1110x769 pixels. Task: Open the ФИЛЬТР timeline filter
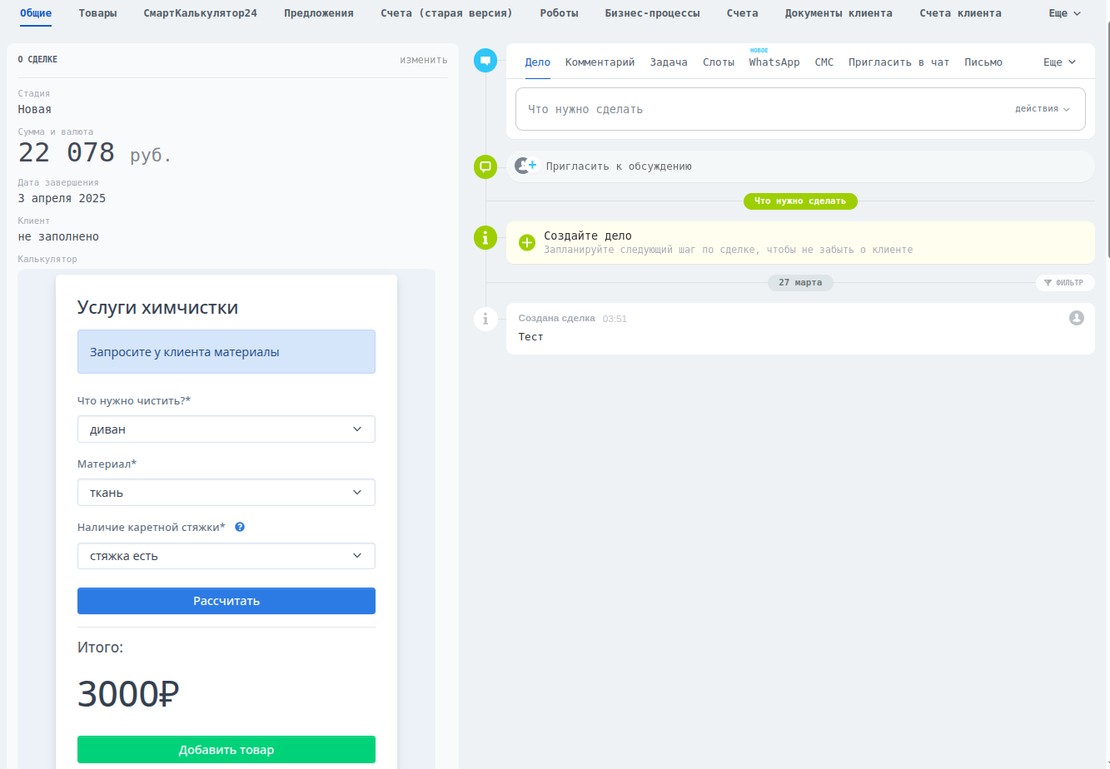1063,283
